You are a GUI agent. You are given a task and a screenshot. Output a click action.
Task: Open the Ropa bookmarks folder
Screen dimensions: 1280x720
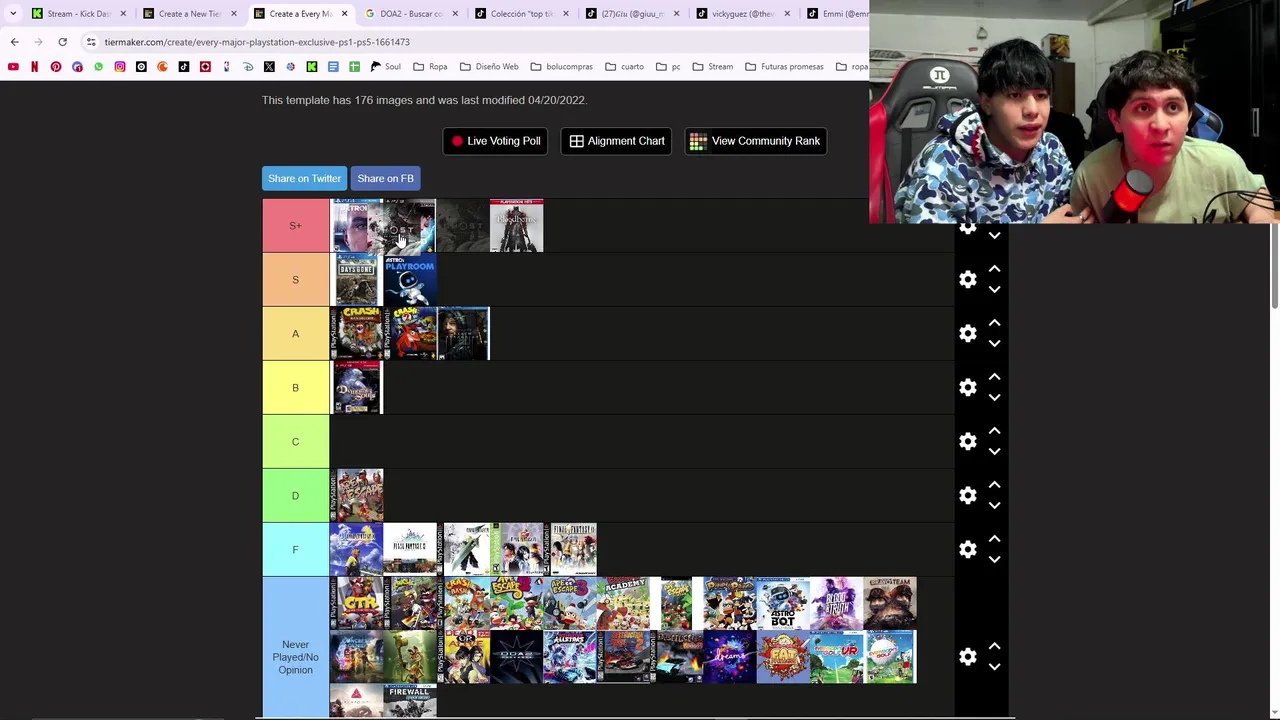430,67
